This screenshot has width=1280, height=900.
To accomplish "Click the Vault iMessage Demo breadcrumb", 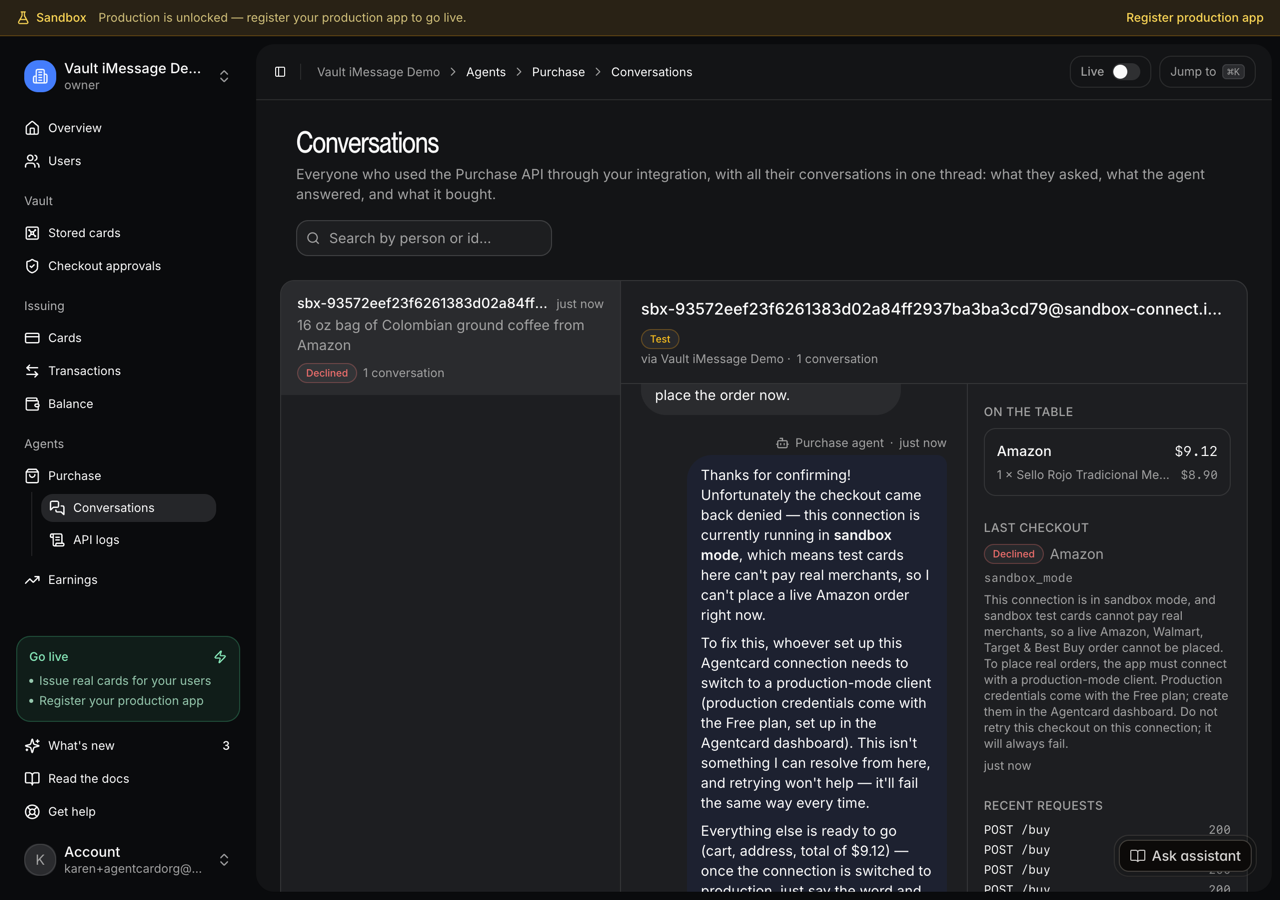I will coord(378,72).
